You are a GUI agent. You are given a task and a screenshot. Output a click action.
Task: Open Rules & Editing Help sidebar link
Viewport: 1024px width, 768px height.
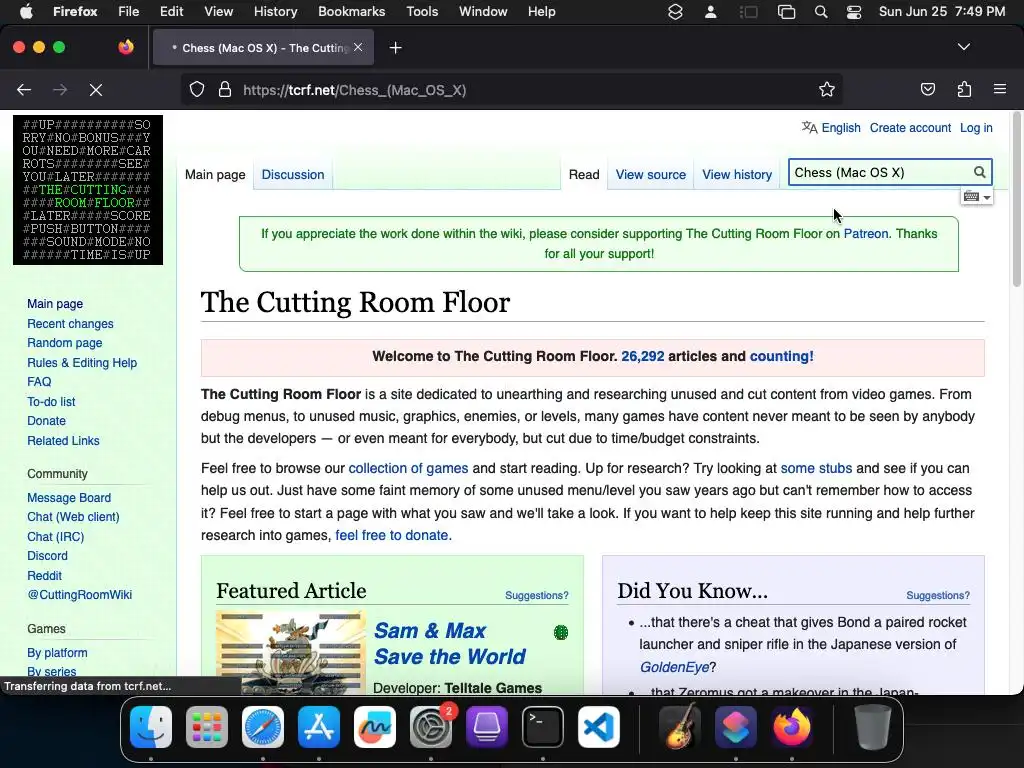[82, 363]
